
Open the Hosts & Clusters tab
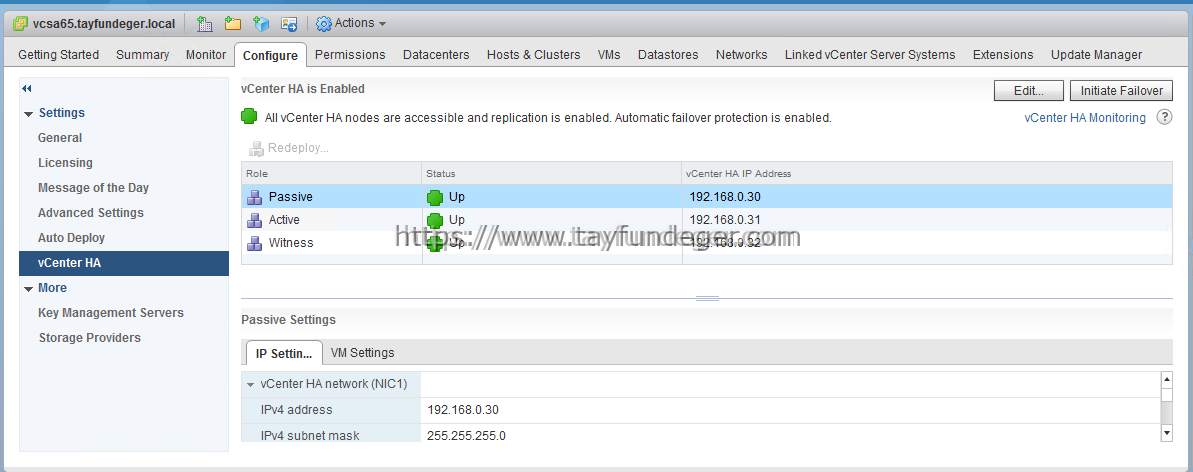point(533,55)
